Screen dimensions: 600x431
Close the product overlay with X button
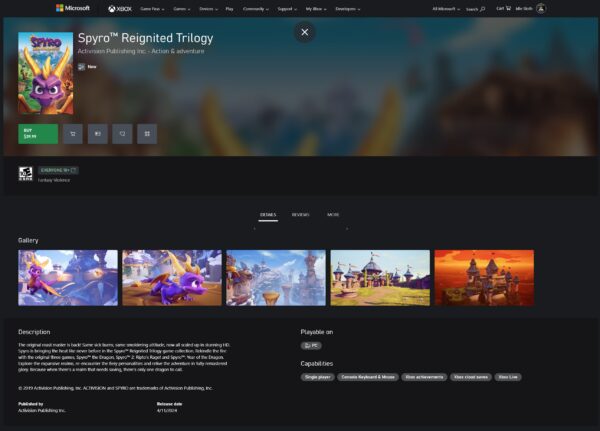pyautogui.click(x=304, y=32)
